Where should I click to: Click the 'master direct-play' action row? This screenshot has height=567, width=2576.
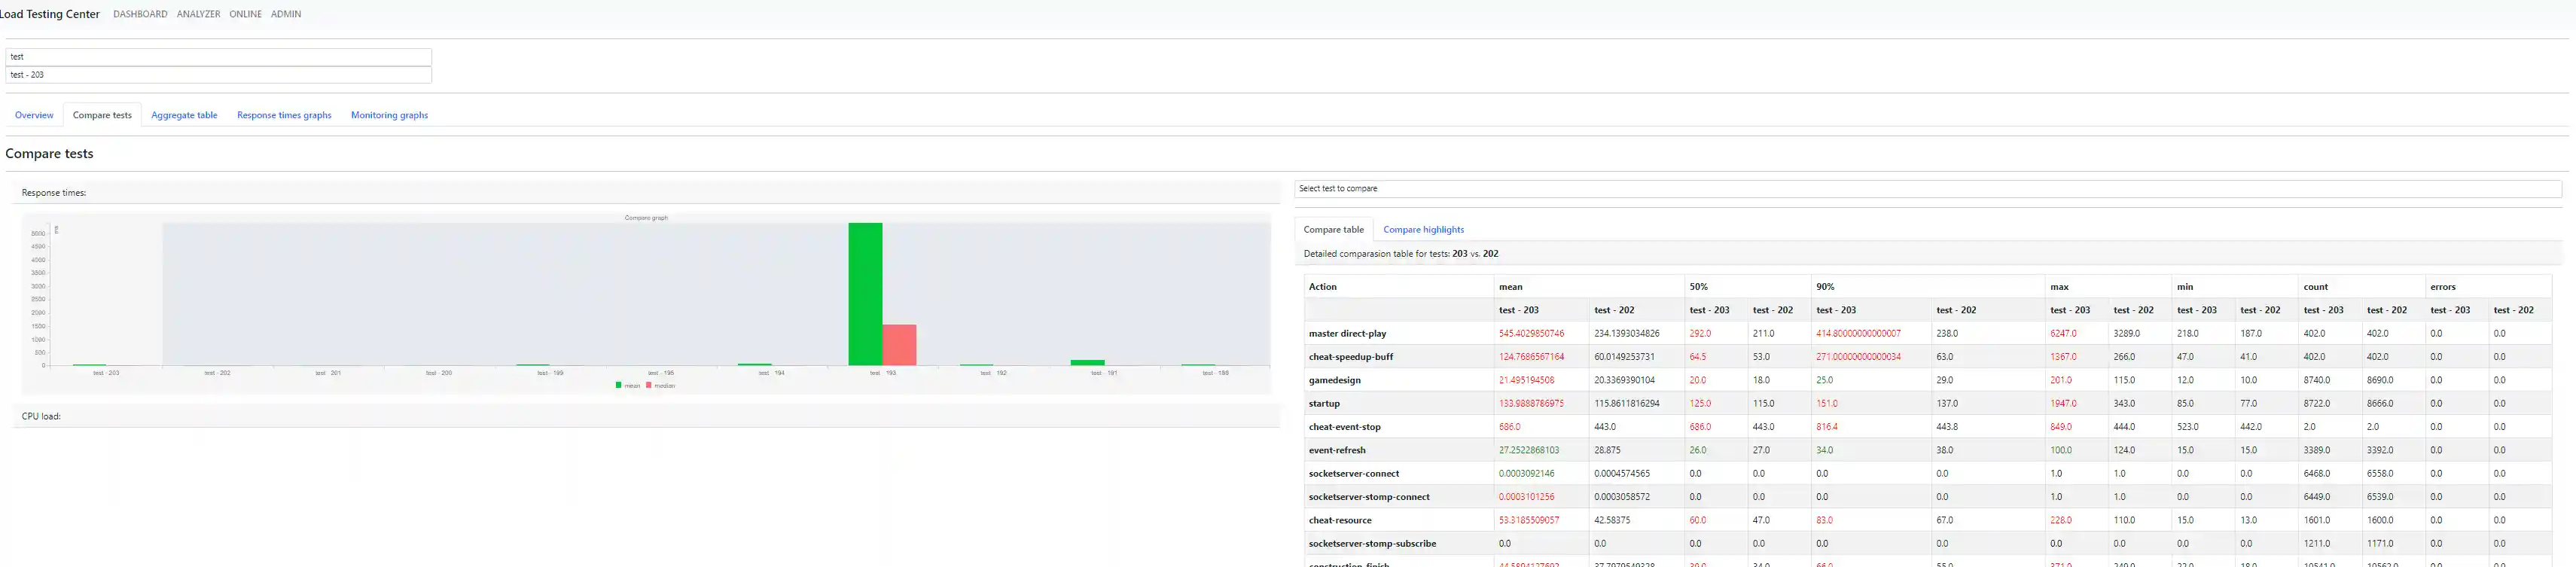coord(1347,334)
